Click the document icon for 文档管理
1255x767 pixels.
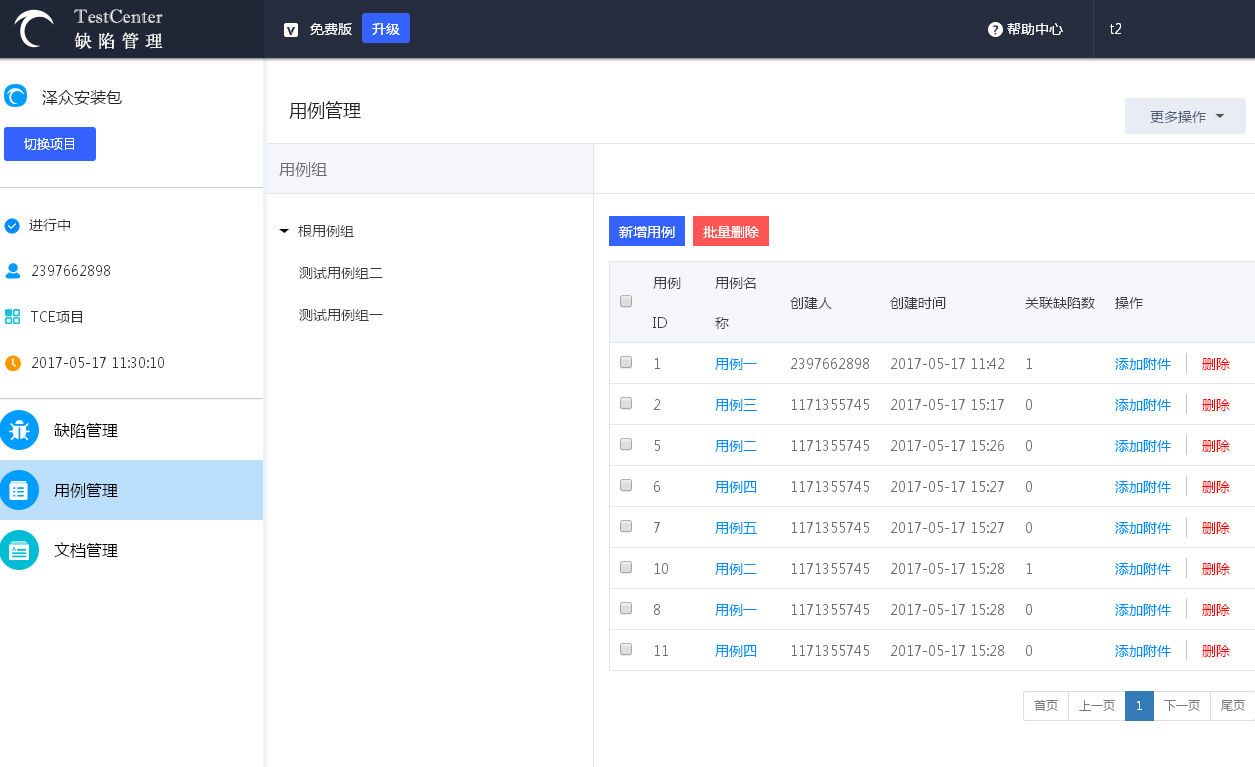[x=19, y=550]
